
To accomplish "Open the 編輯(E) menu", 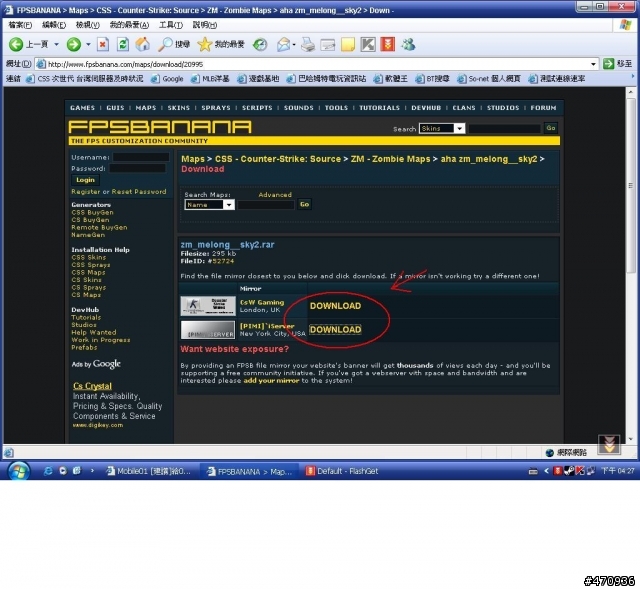I will (x=54, y=25).
